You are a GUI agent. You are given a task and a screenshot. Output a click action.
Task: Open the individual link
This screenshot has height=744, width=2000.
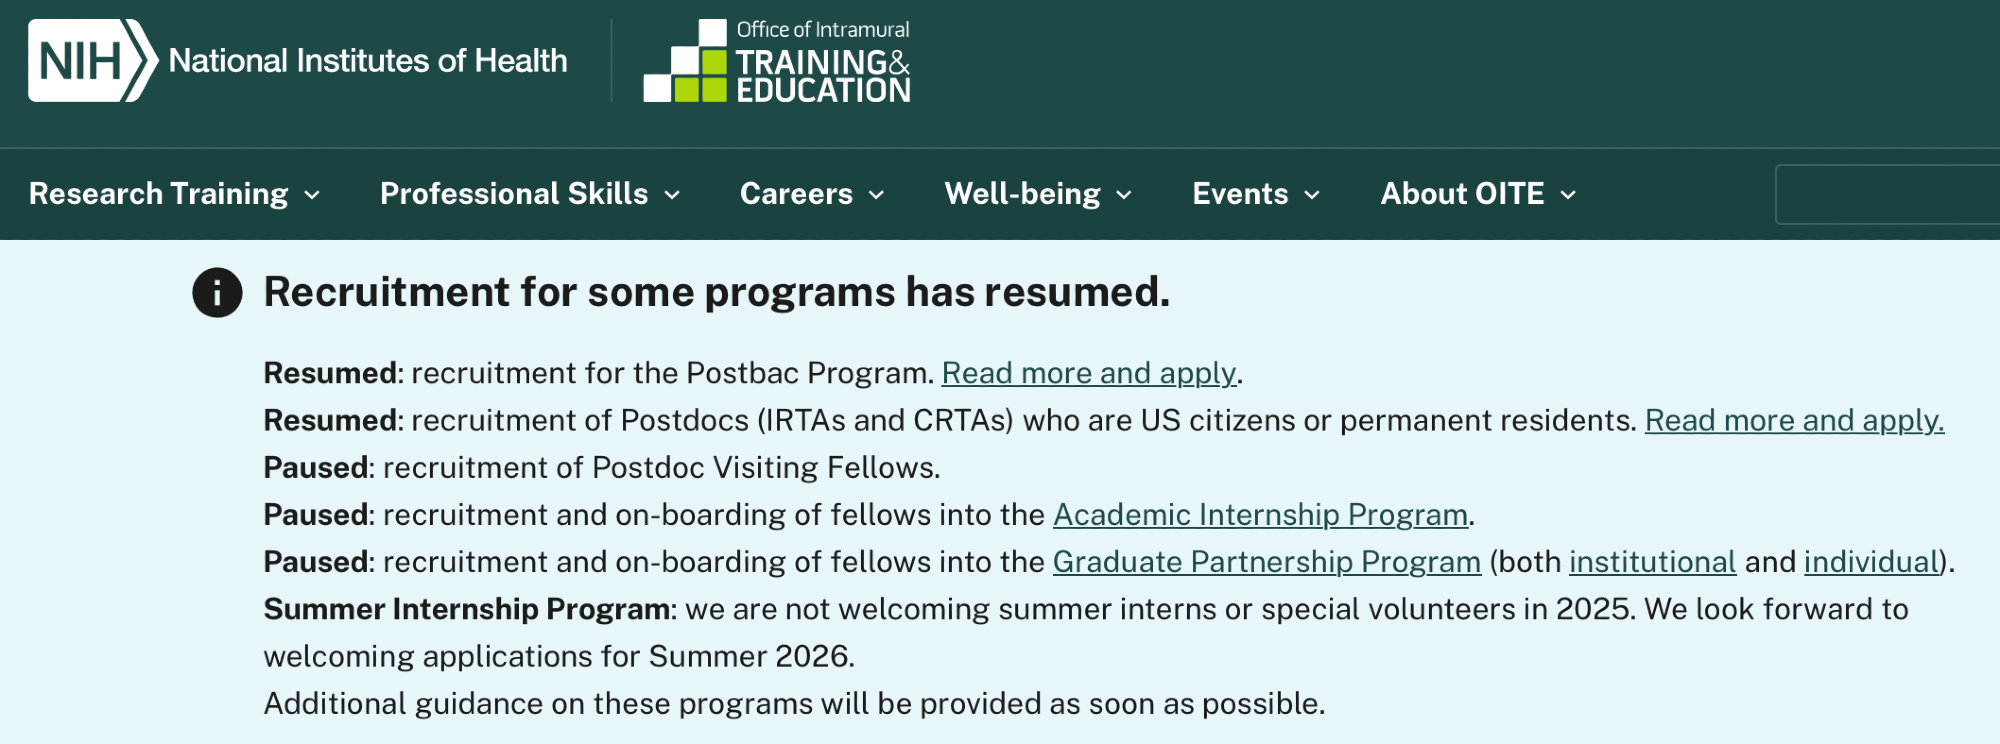(1871, 562)
